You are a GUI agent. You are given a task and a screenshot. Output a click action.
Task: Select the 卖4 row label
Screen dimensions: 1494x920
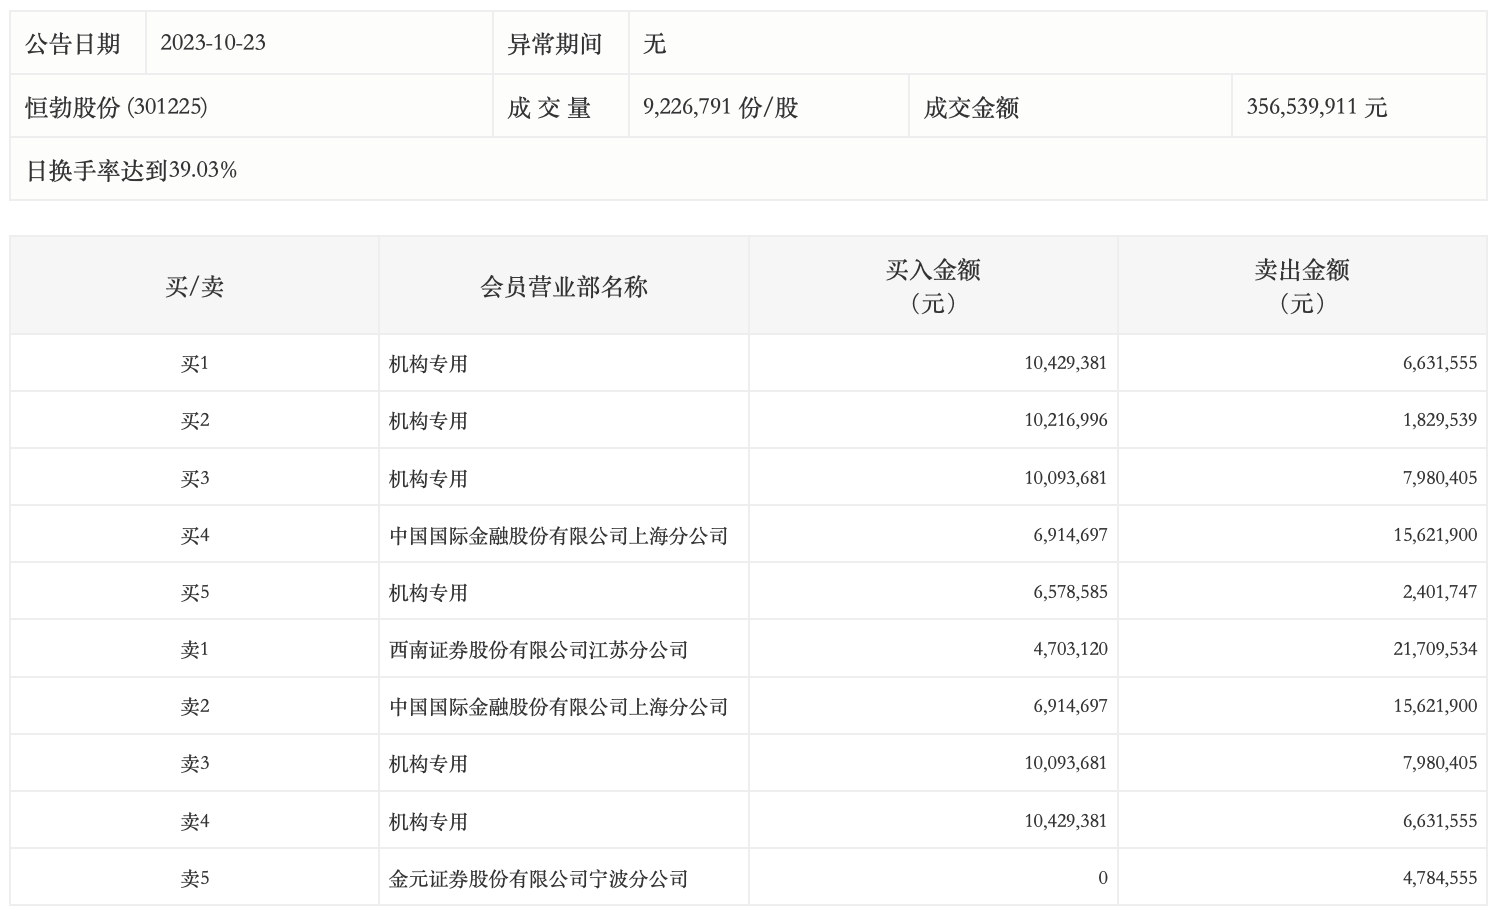click(195, 822)
